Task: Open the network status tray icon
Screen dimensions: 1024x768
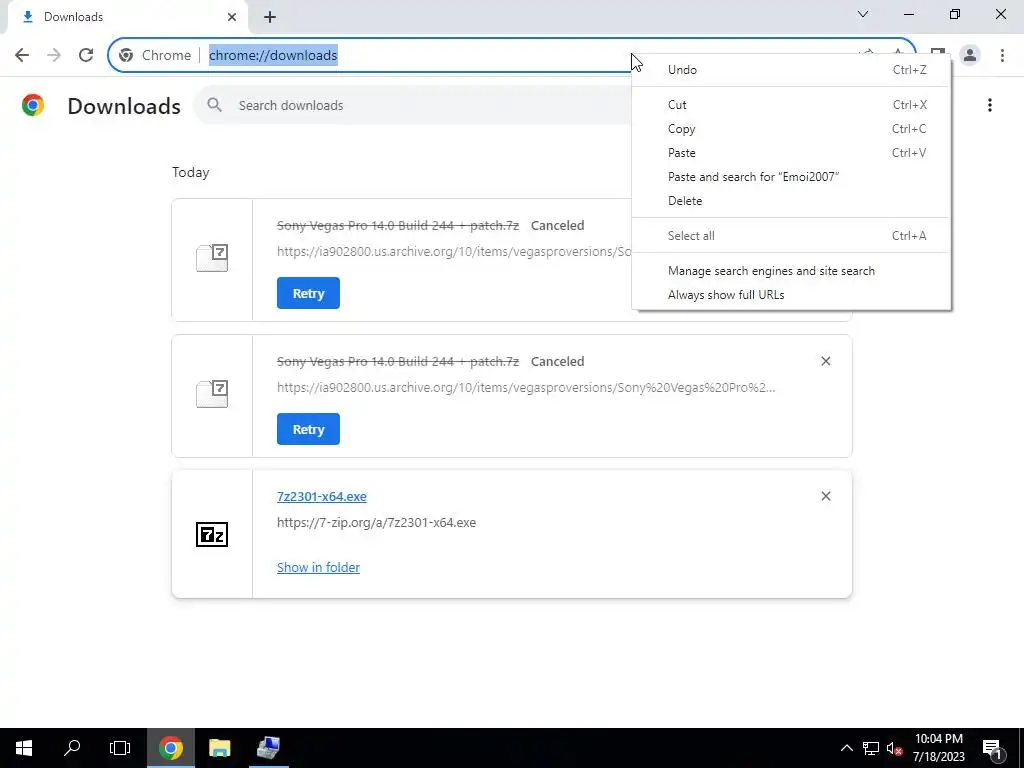Action: [x=871, y=748]
